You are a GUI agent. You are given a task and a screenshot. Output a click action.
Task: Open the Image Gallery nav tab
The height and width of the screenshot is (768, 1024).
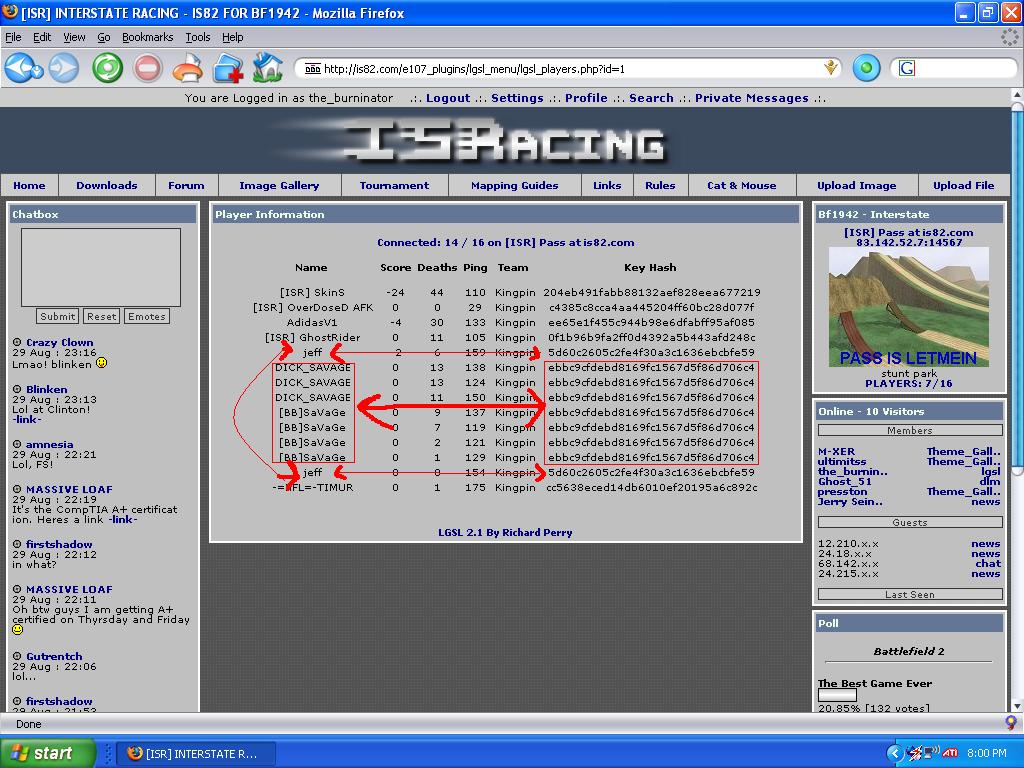coord(279,185)
